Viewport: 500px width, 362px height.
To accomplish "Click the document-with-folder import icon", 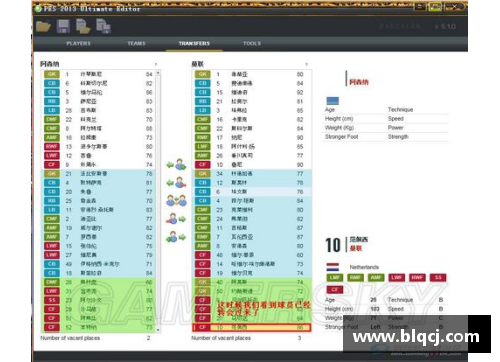I will click(83, 26).
